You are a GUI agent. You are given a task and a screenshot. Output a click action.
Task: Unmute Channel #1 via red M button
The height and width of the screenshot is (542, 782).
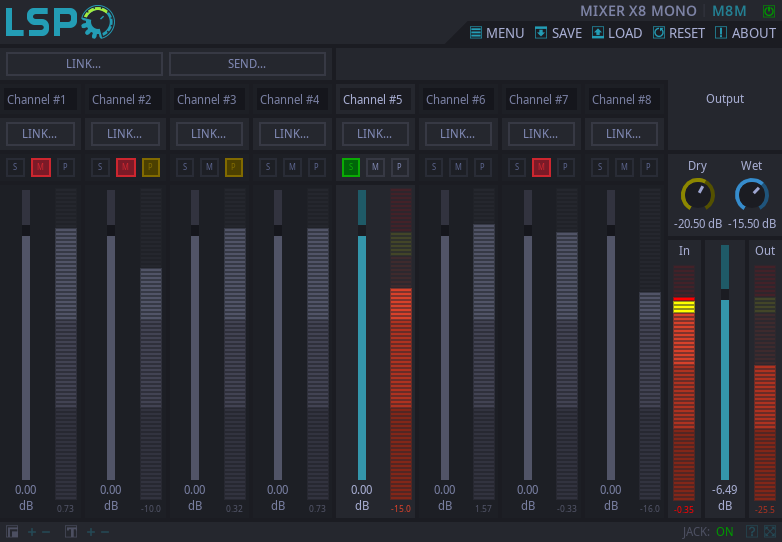point(41,167)
